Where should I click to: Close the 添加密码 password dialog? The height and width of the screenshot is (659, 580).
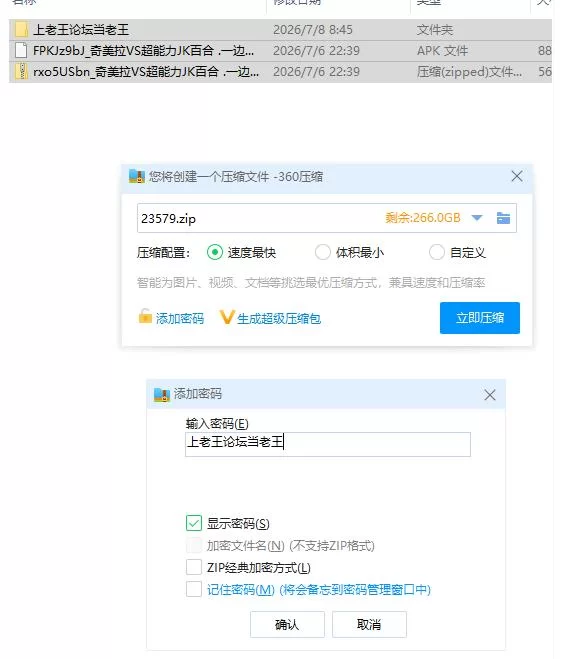[x=490, y=395]
